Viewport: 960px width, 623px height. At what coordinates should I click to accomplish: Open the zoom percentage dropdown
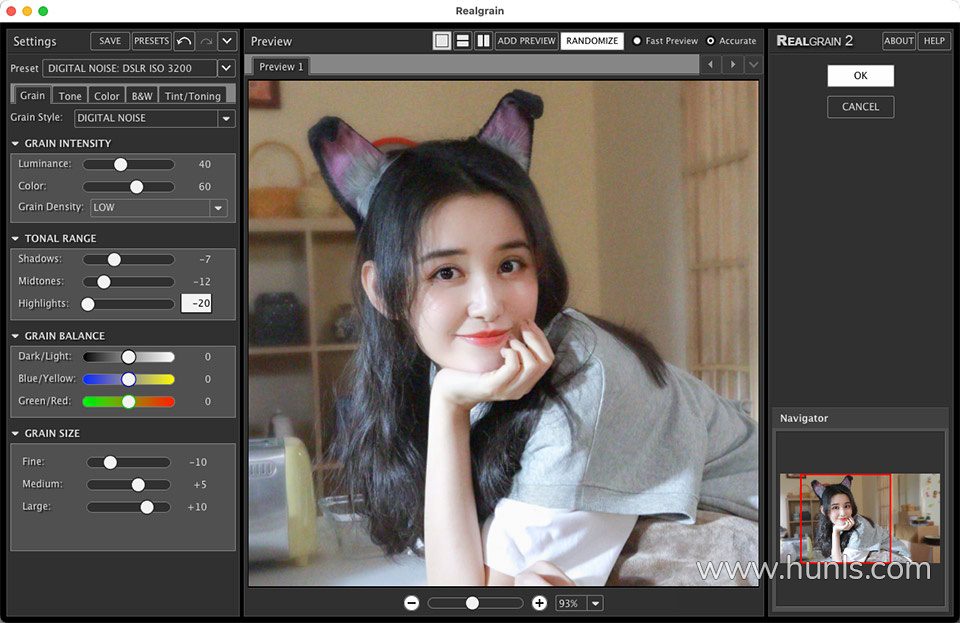tap(596, 603)
